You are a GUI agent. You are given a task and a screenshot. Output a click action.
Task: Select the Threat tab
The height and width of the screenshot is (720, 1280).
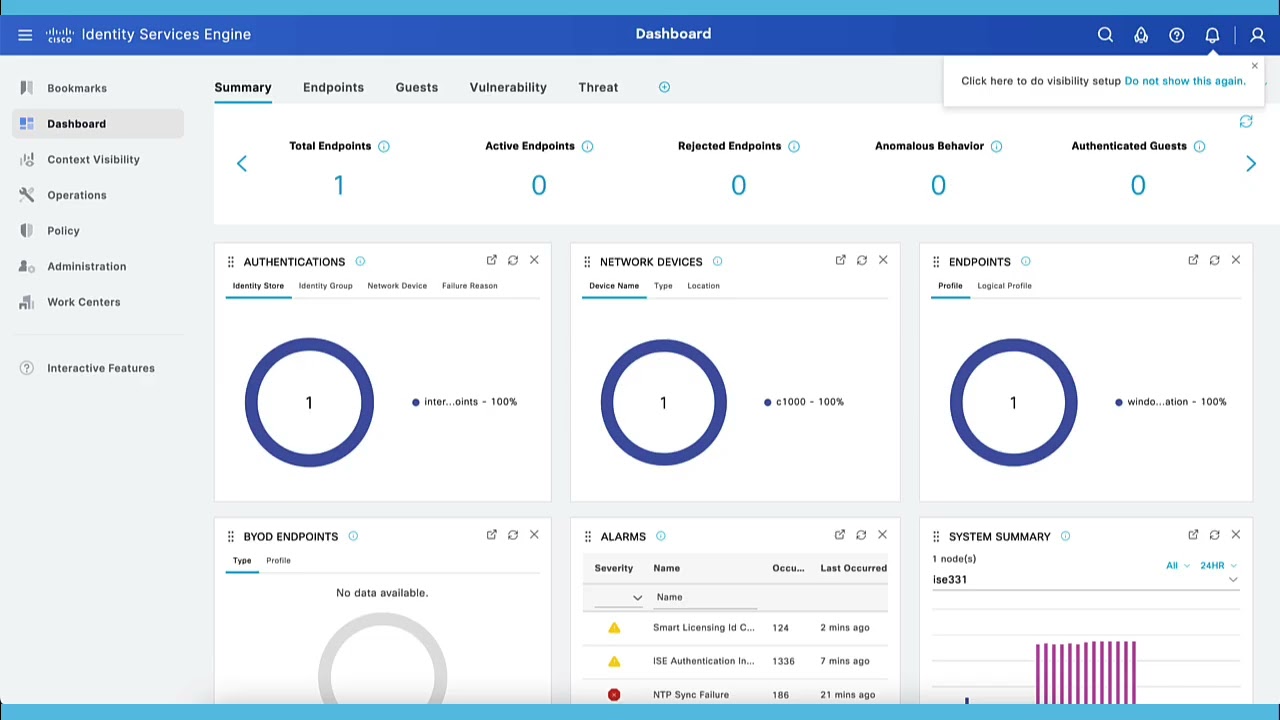[598, 87]
